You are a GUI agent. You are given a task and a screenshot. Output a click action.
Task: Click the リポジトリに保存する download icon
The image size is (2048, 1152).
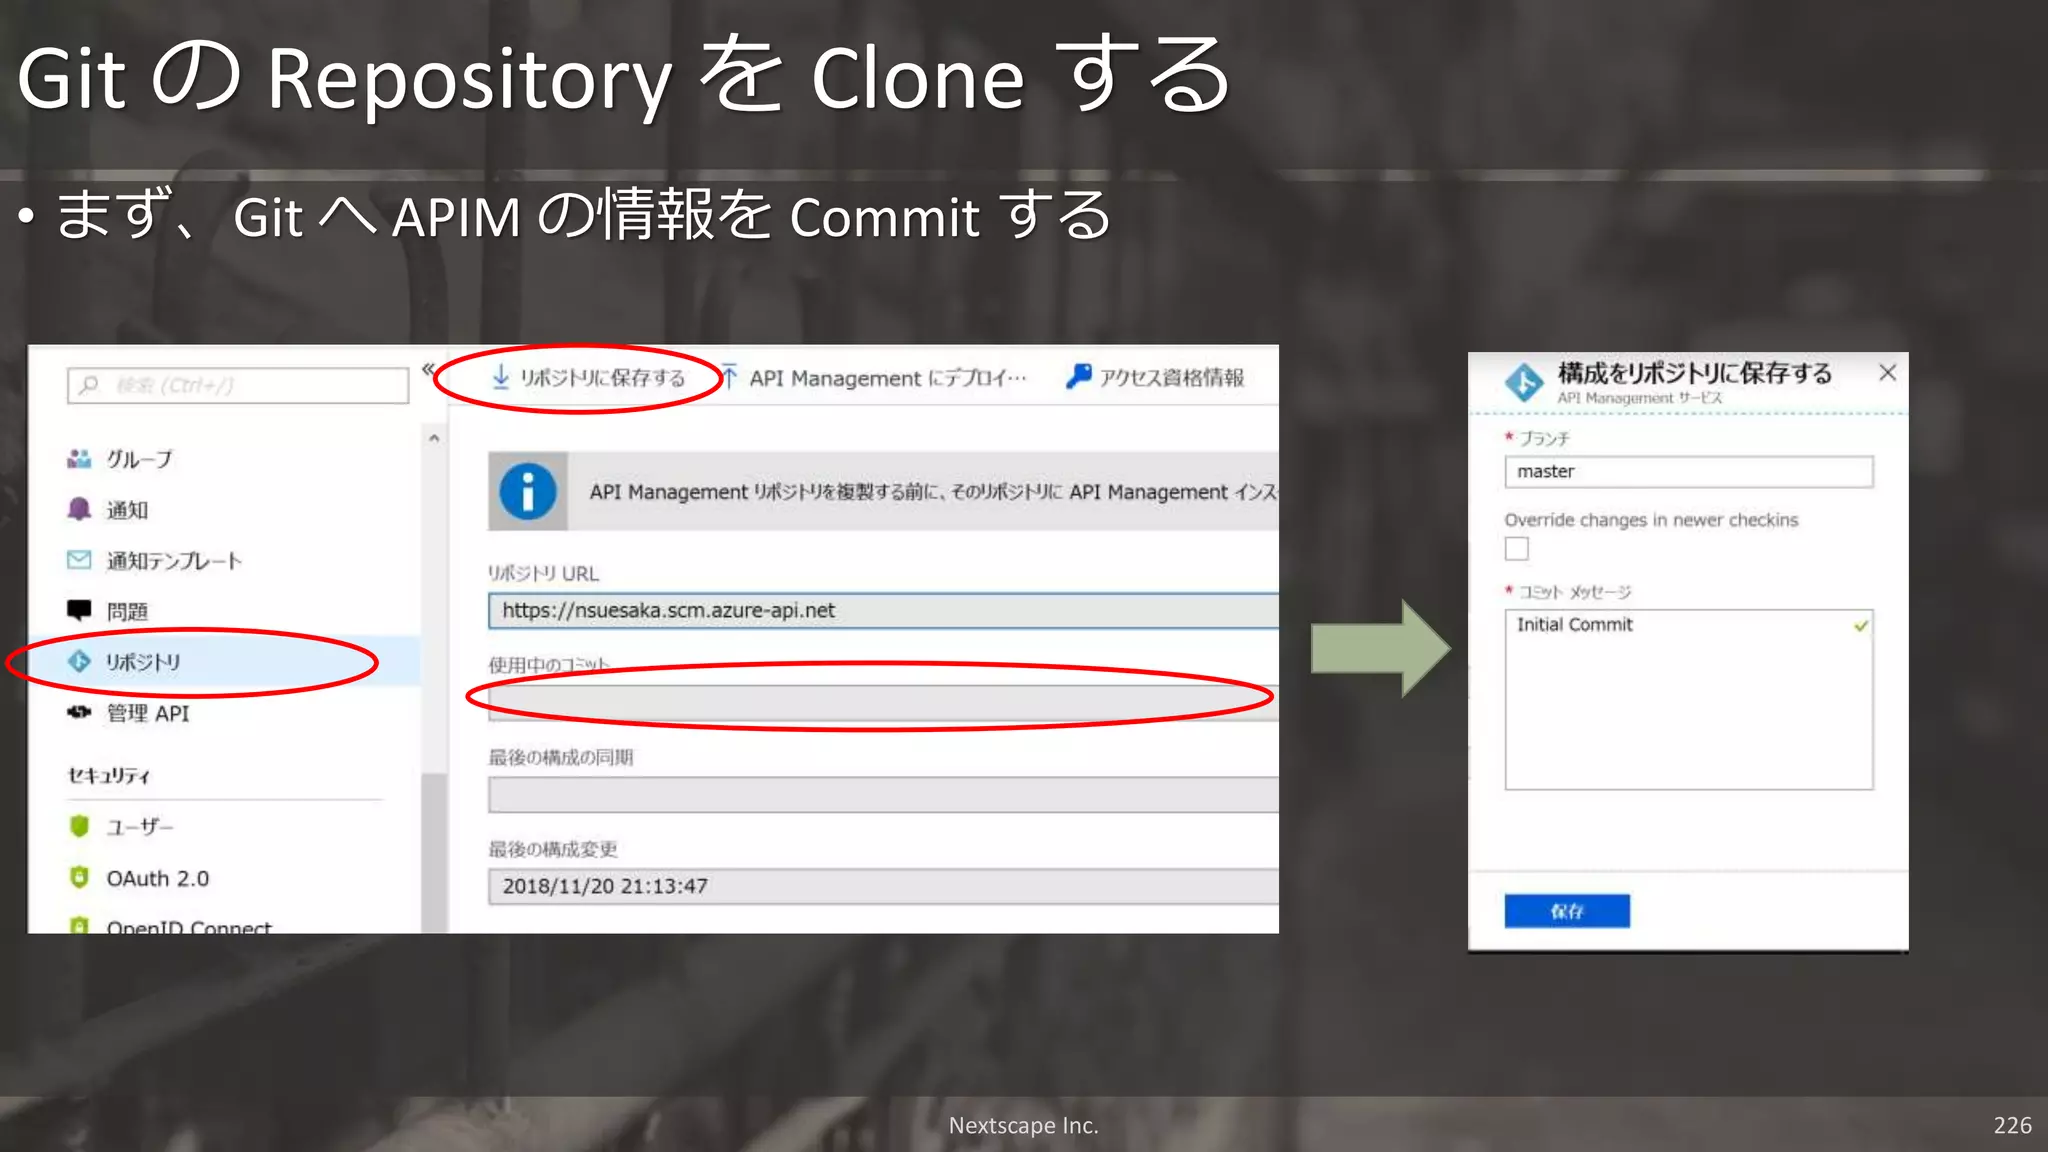[x=500, y=377]
